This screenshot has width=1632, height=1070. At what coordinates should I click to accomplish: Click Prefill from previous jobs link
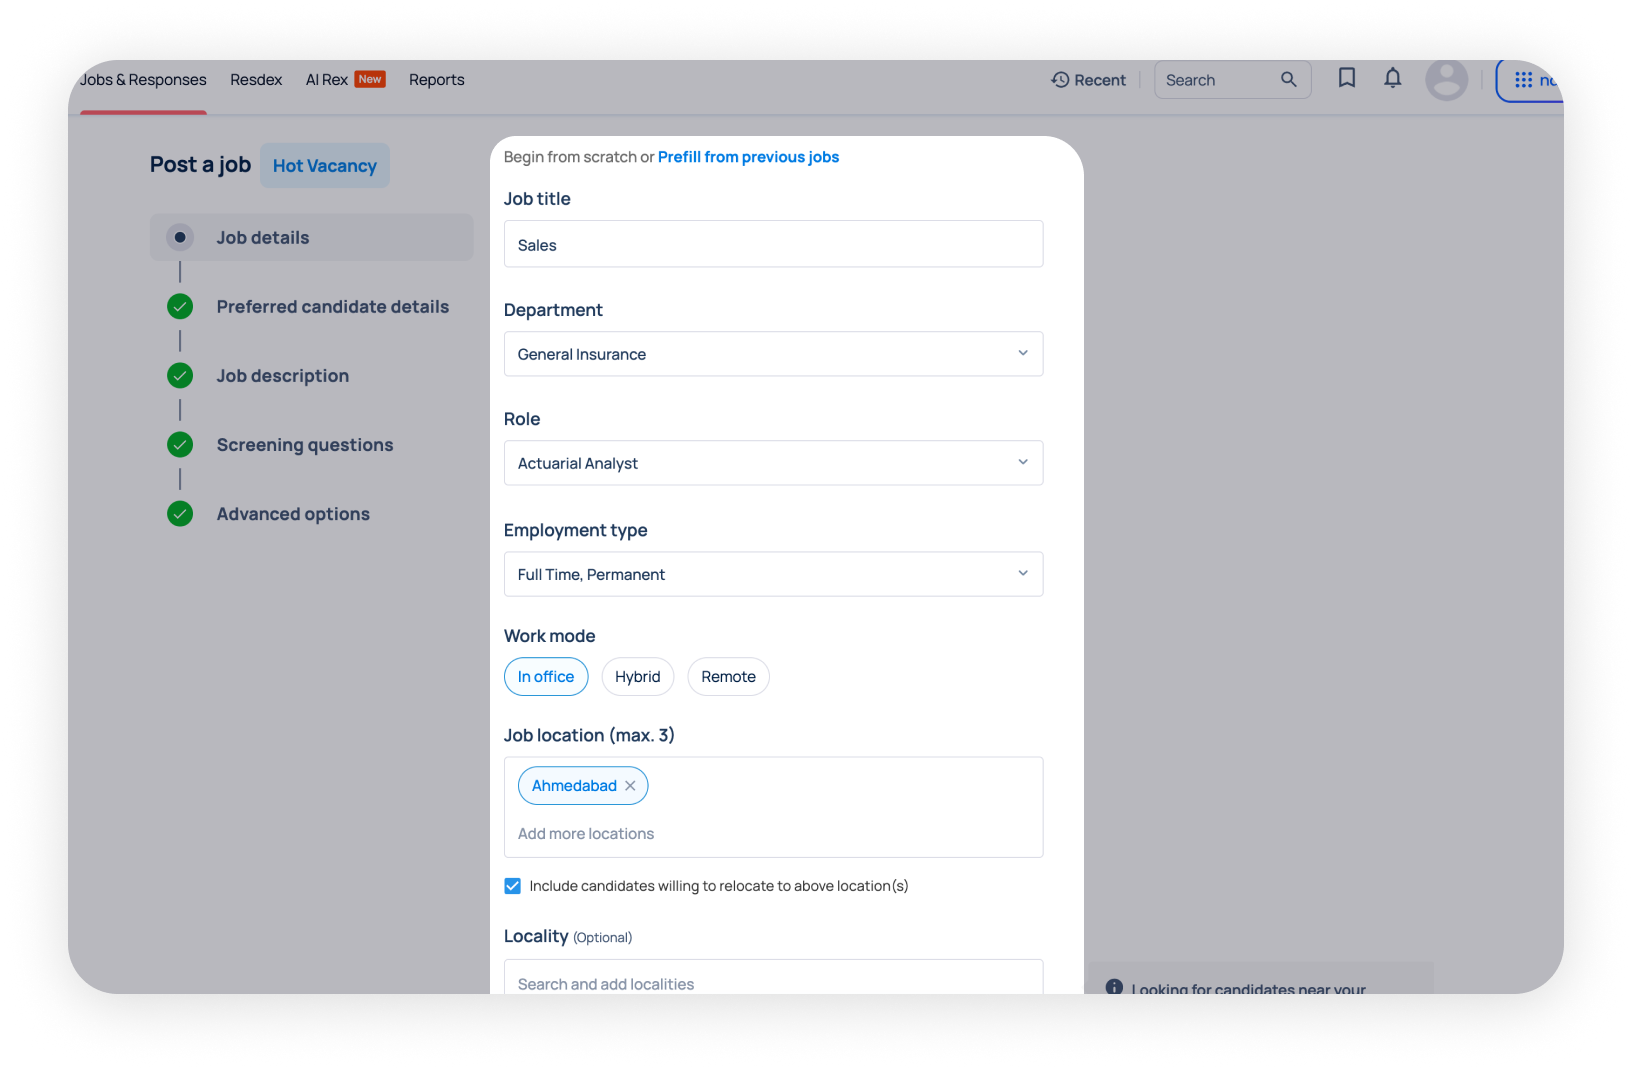(748, 157)
